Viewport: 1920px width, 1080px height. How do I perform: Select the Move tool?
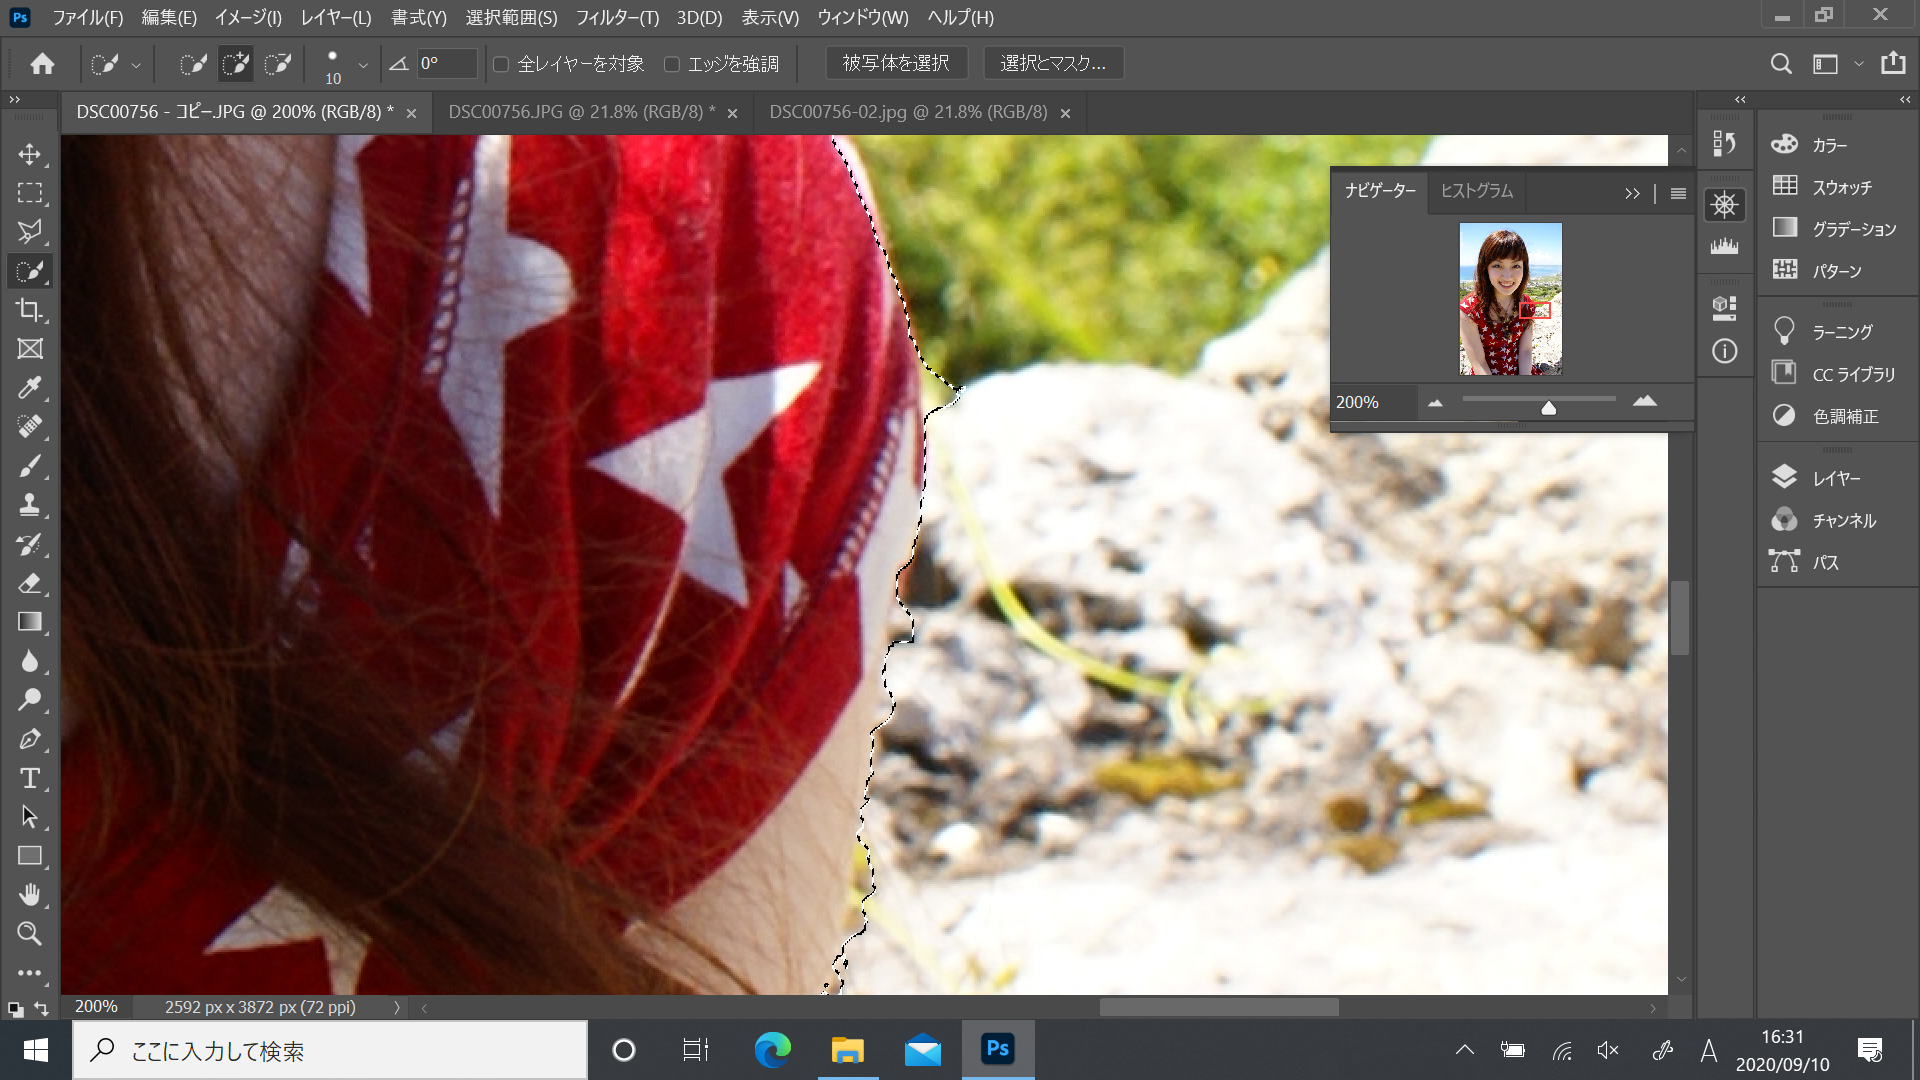tap(30, 154)
